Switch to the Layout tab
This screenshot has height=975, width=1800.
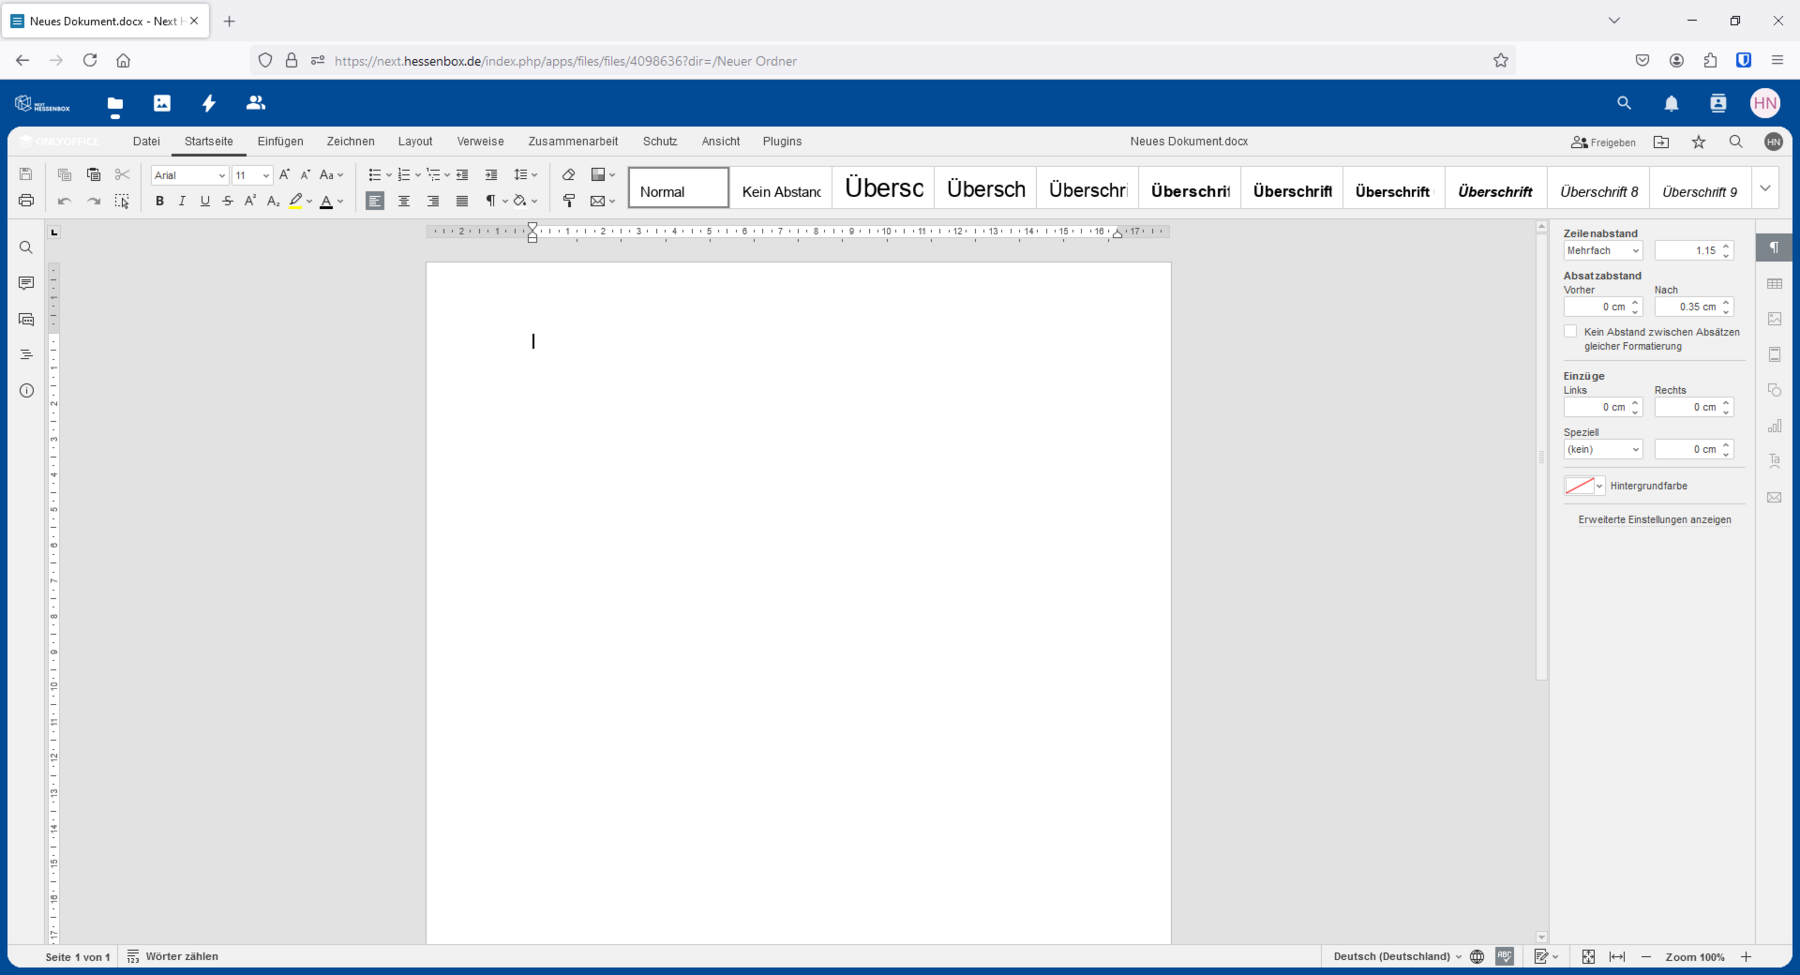click(x=415, y=141)
